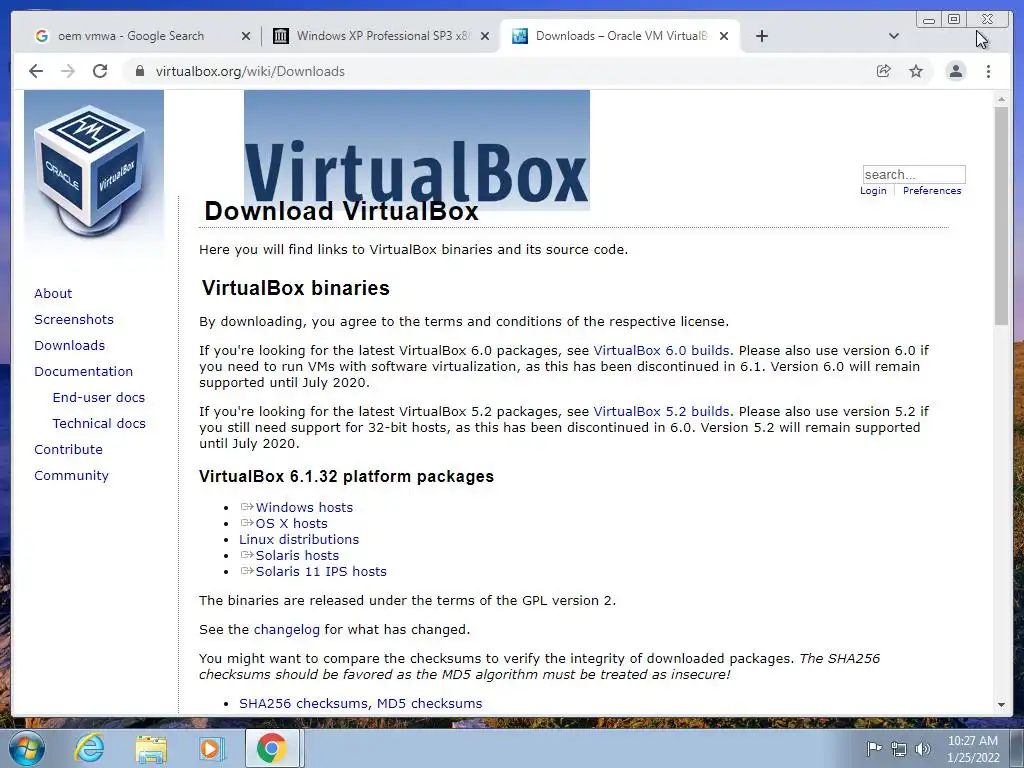Follow the VirtualBox 5.2 builds link
1024x768 pixels.
click(x=661, y=412)
